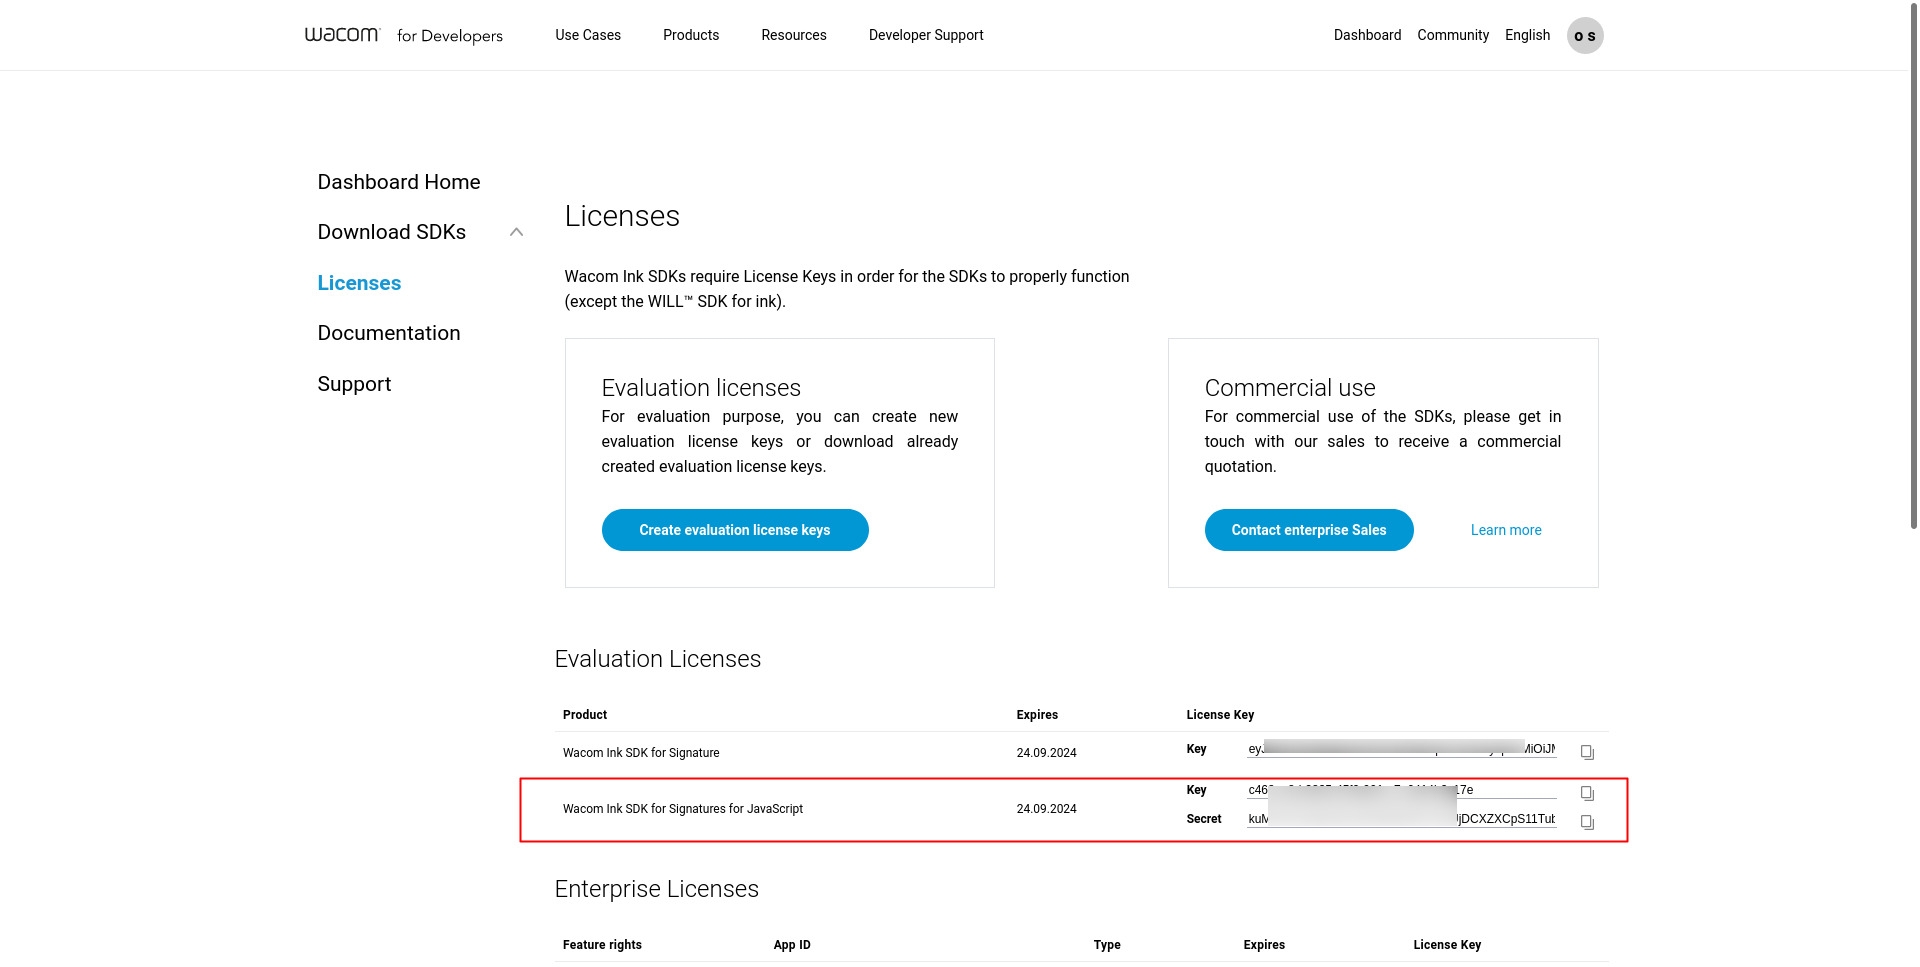
Task: Click Contact enterprise Sales button
Action: 1308,530
